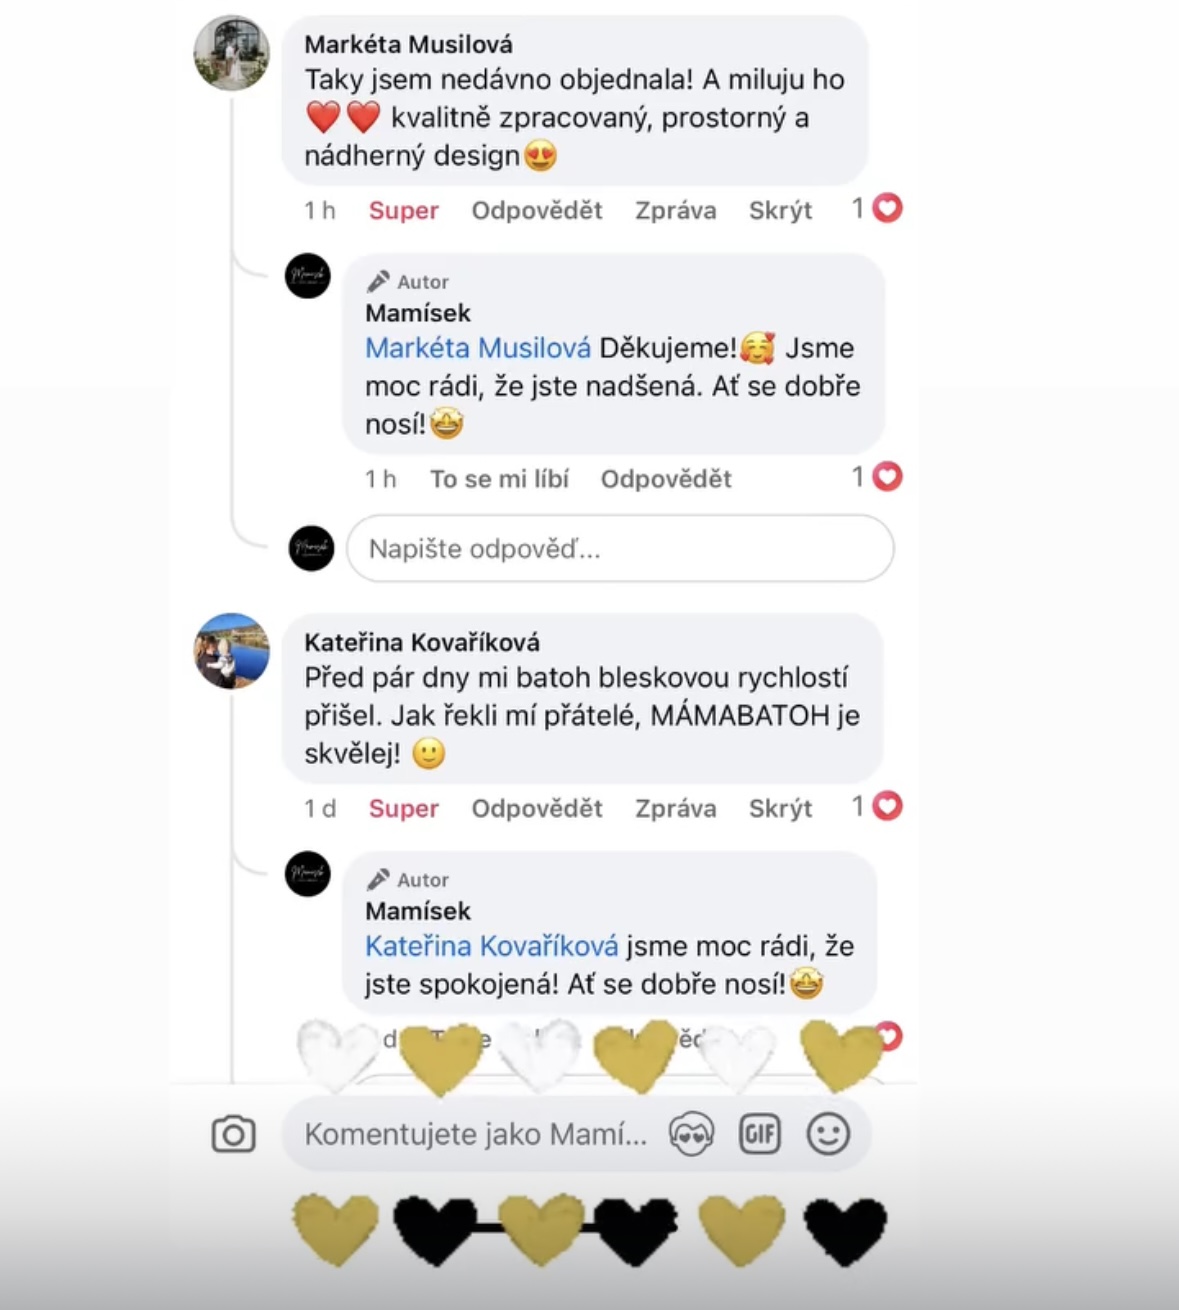
Task: Open the GIF picker icon
Action: (x=759, y=1133)
